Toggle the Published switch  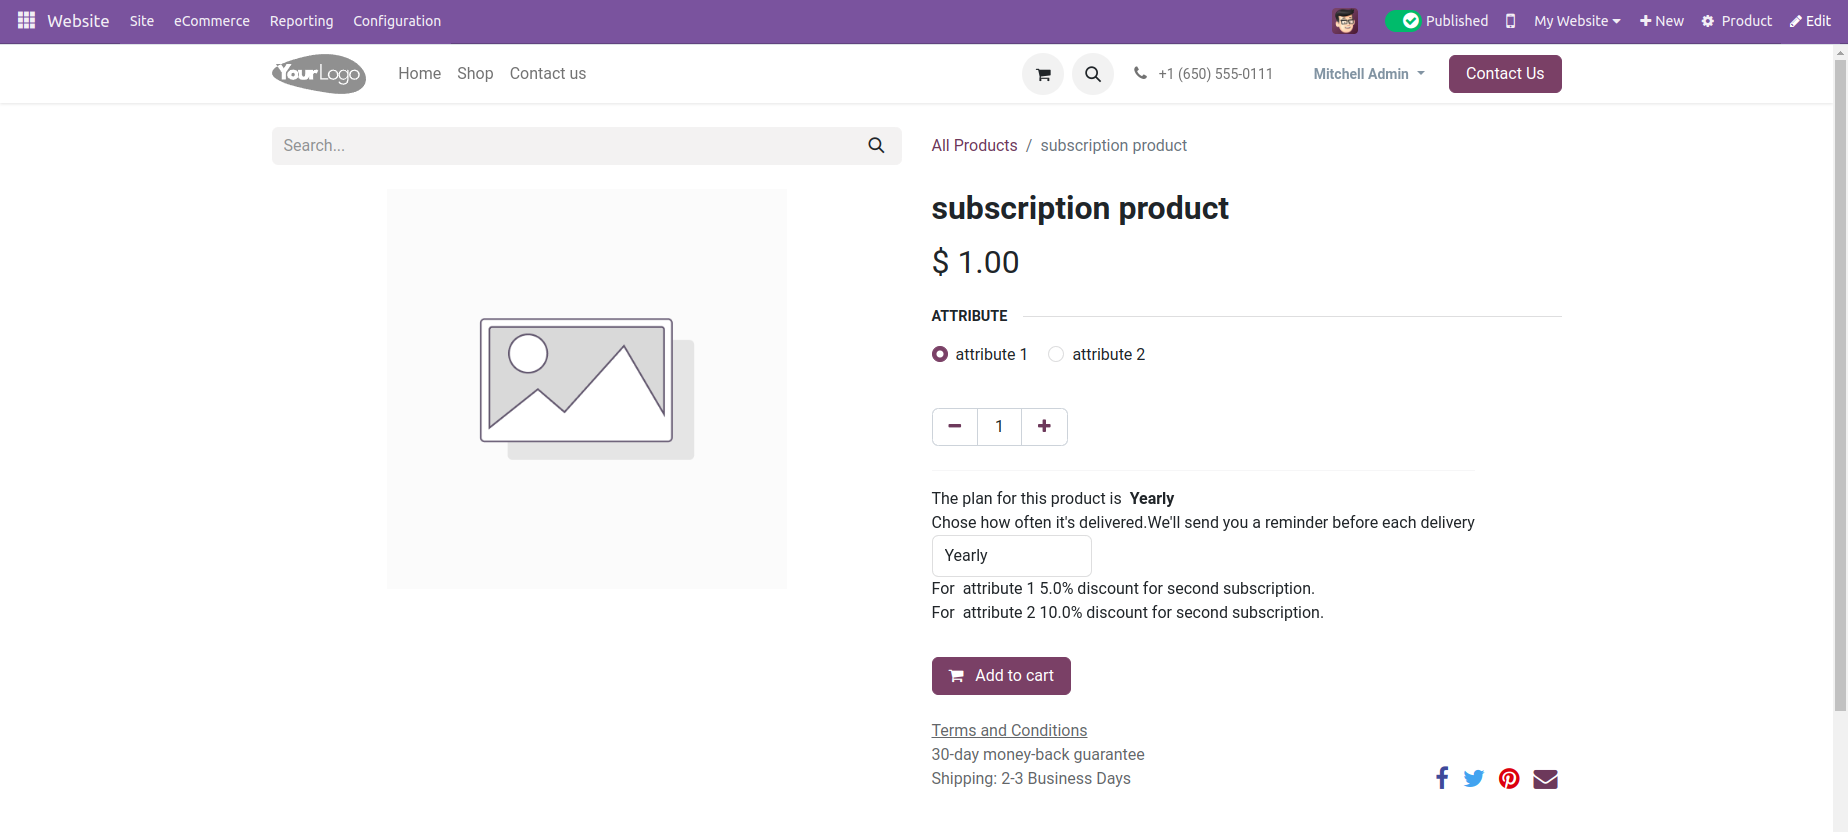click(x=1402, y=21)
